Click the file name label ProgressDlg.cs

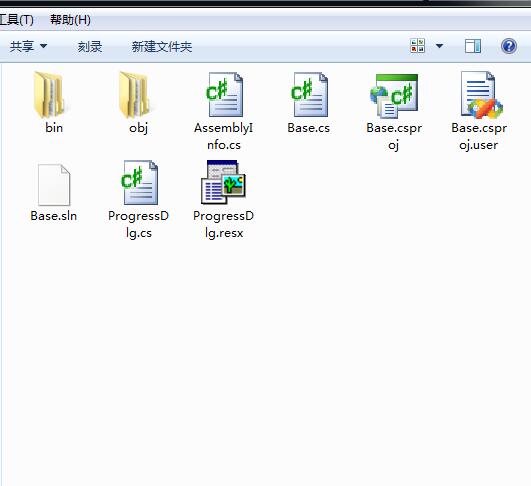click(x=139, y=224)
